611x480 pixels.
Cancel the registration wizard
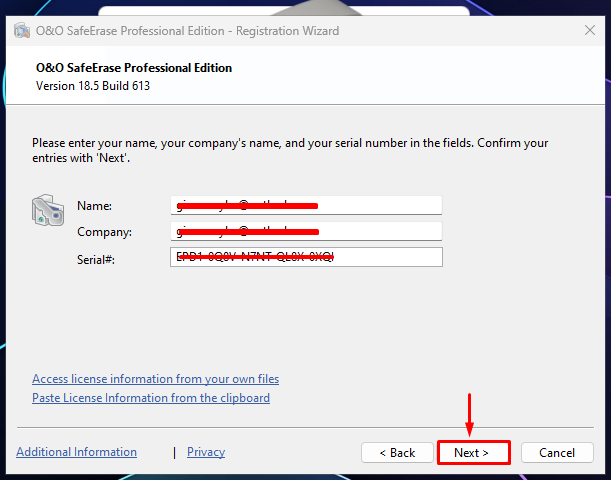[557, 453]
